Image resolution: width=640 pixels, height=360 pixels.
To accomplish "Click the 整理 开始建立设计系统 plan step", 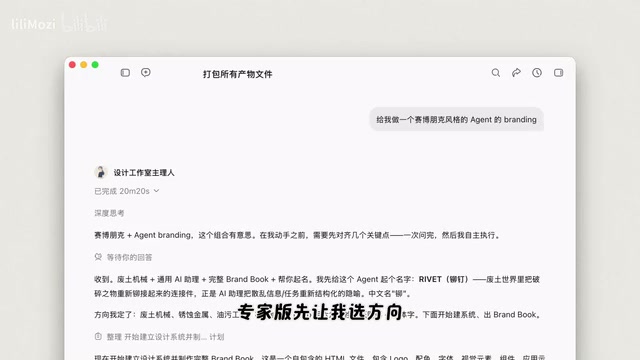I will pyautogui.click(x=159, y=337).
